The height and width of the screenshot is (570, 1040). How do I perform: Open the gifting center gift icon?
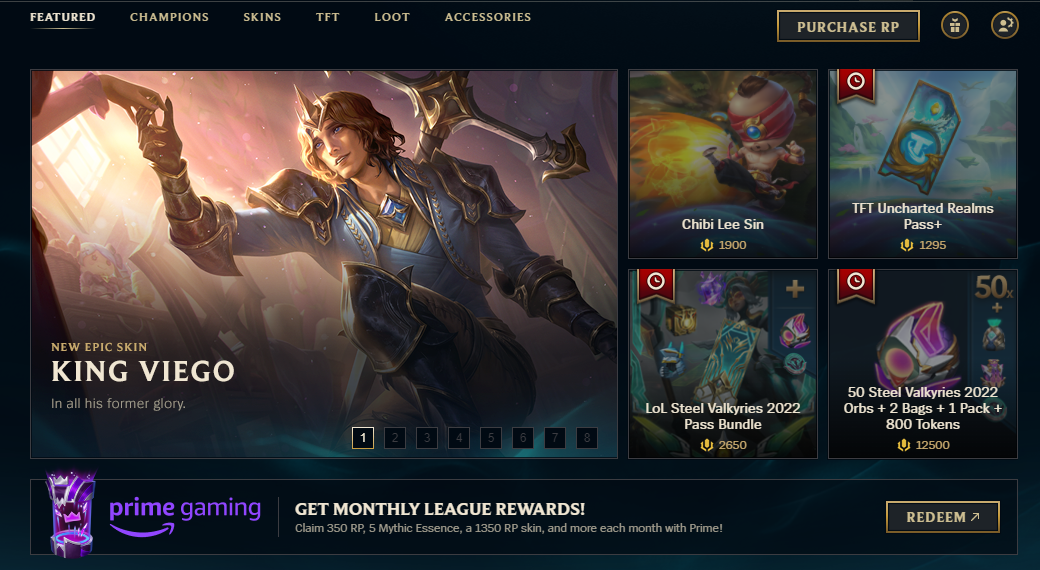954,26
